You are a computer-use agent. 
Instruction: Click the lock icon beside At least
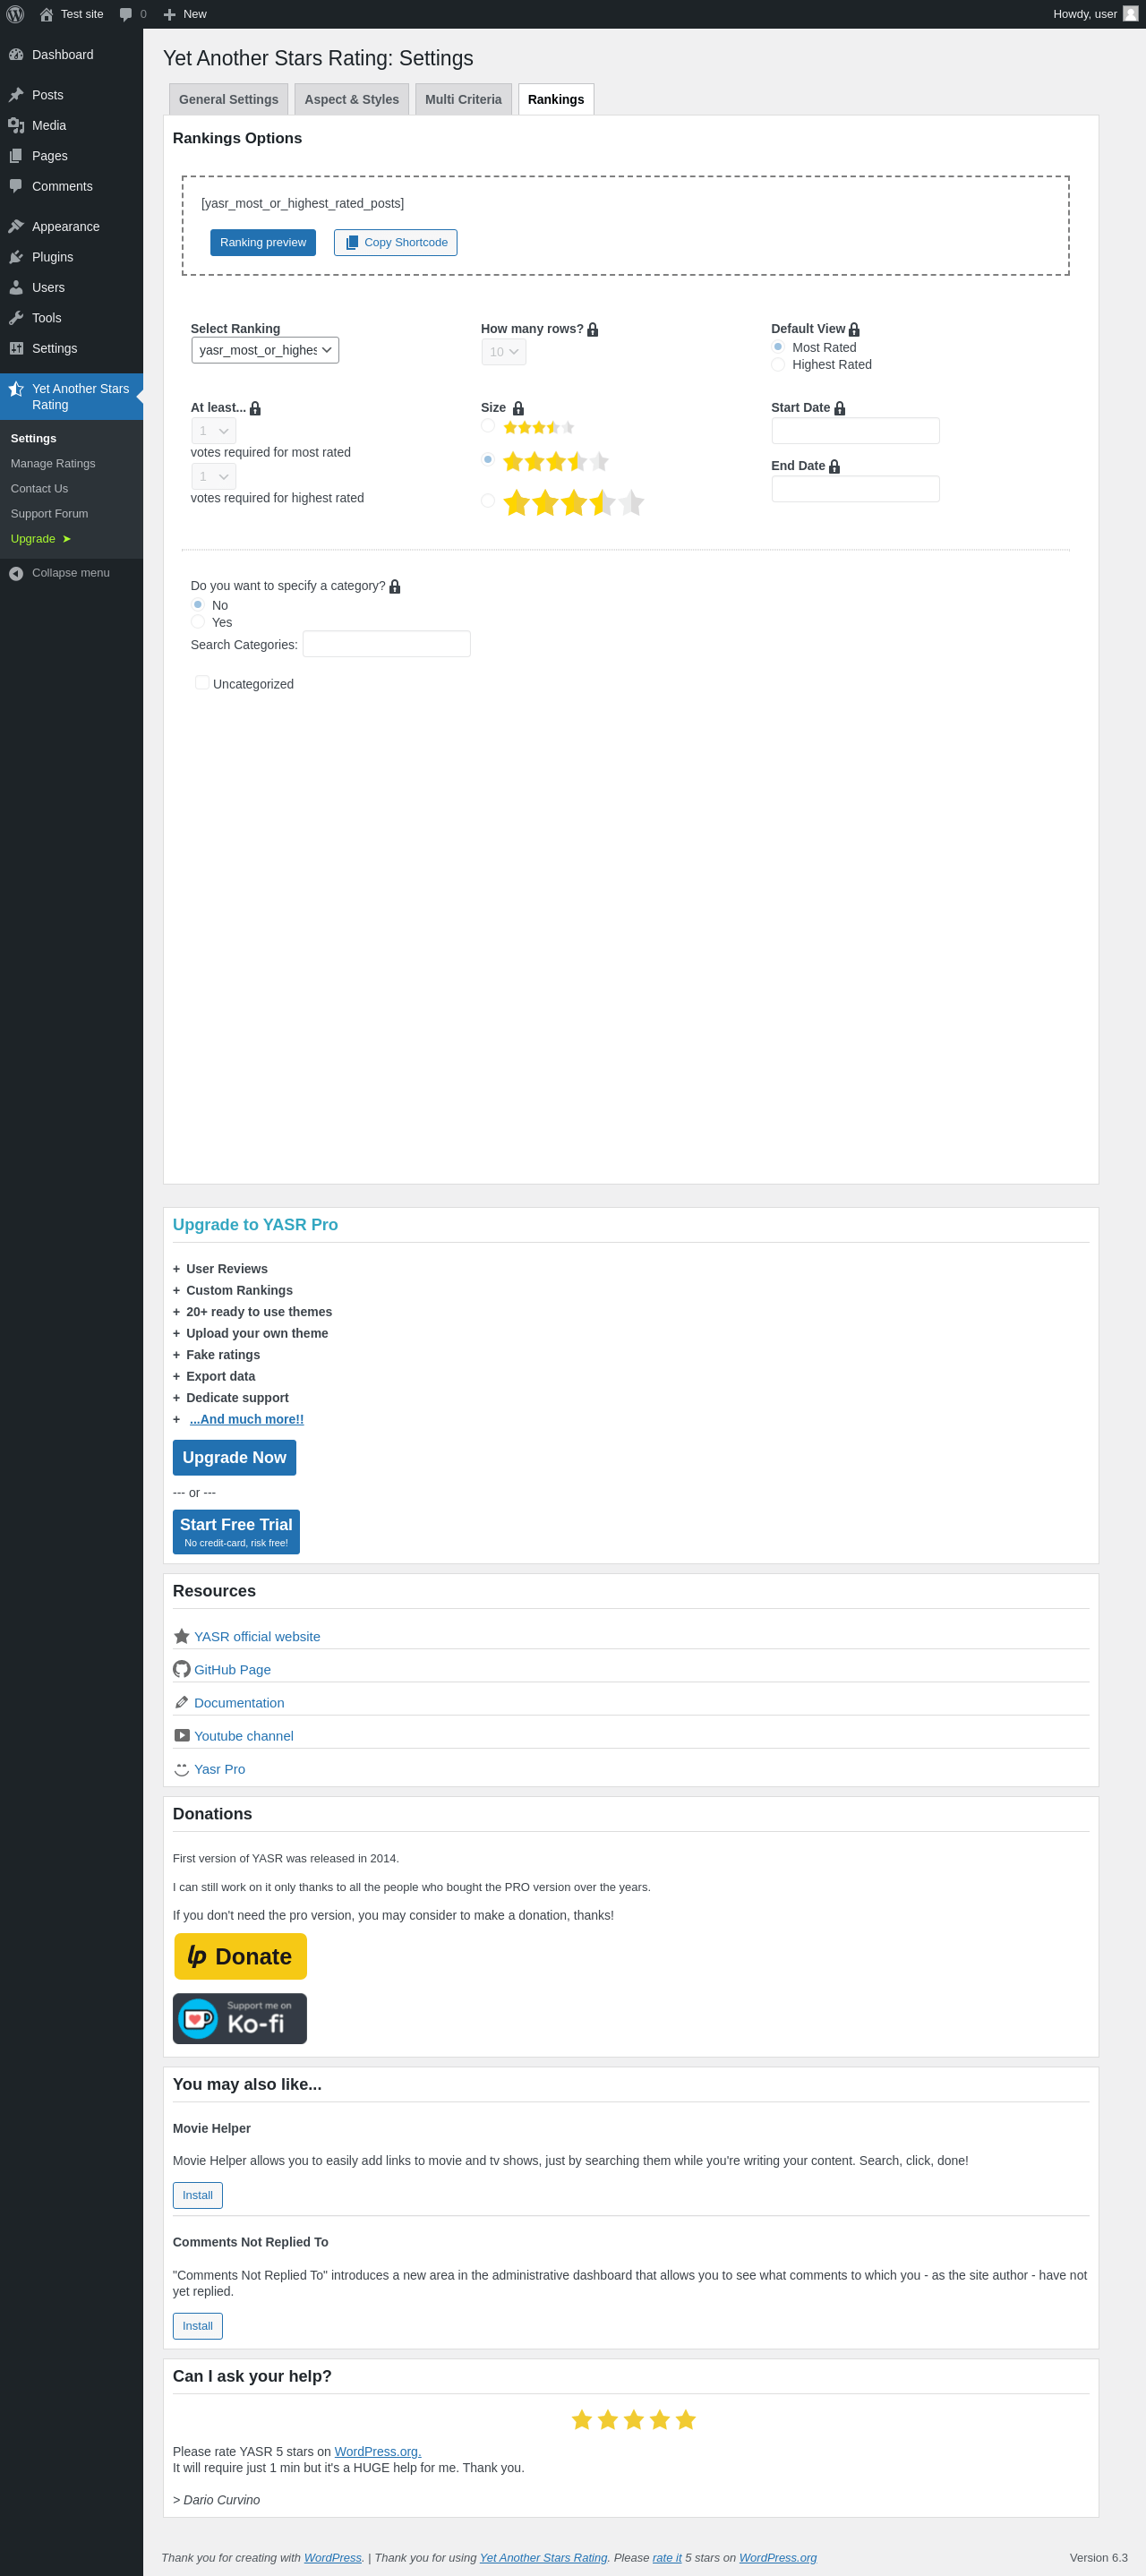pyautogui.click(x=255, y=408)
